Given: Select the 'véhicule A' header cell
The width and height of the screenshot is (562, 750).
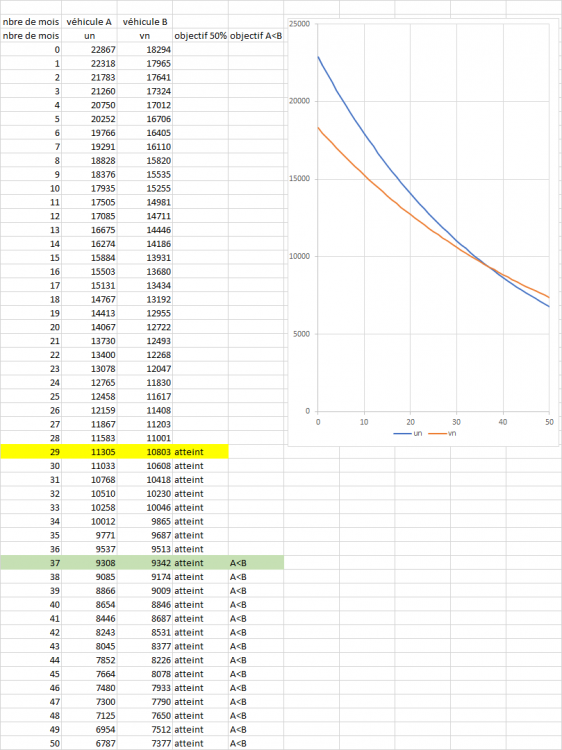Looking at the screenshot, I should 89,22.
